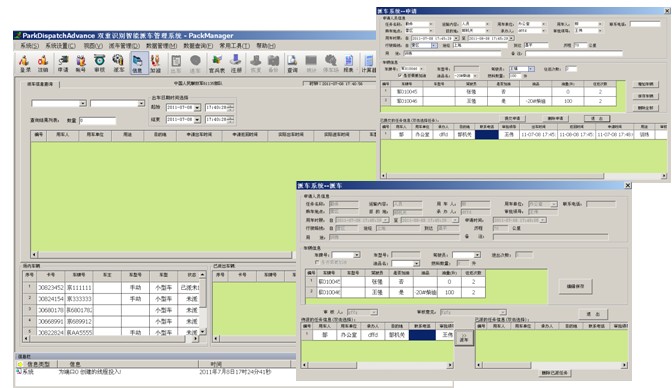The image size is (672, 388).
Task: Select the 派车 dispatch toolbar icon
Action: tap(118, 63)
